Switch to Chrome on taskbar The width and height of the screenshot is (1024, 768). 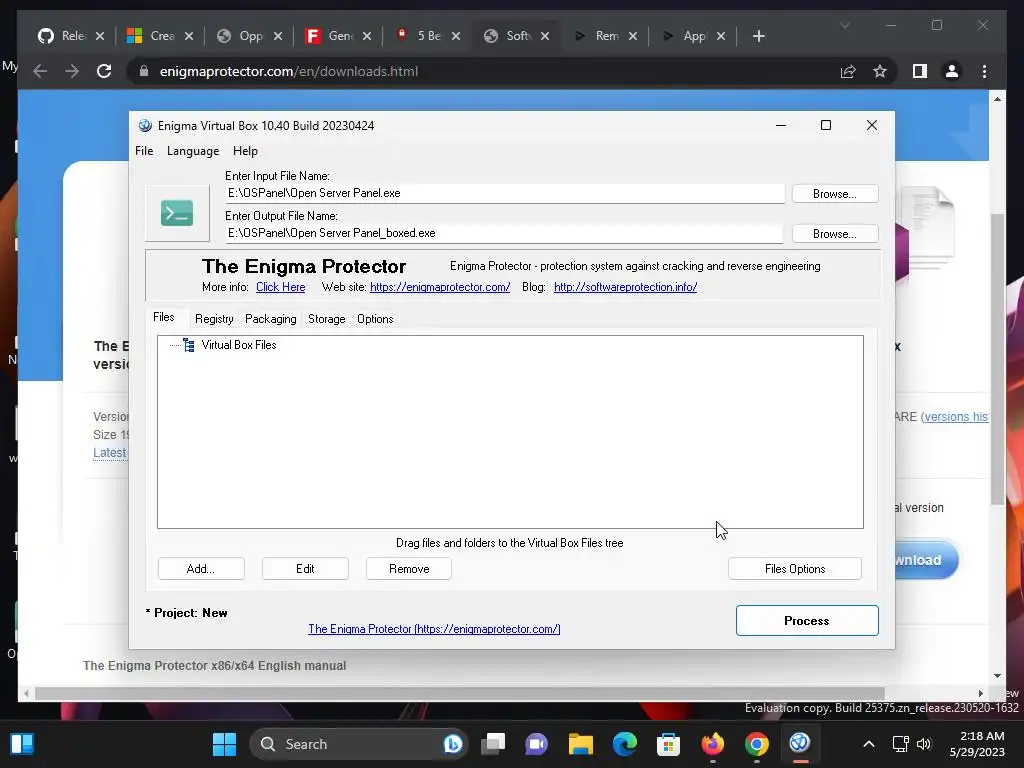(x=756, y=744)
